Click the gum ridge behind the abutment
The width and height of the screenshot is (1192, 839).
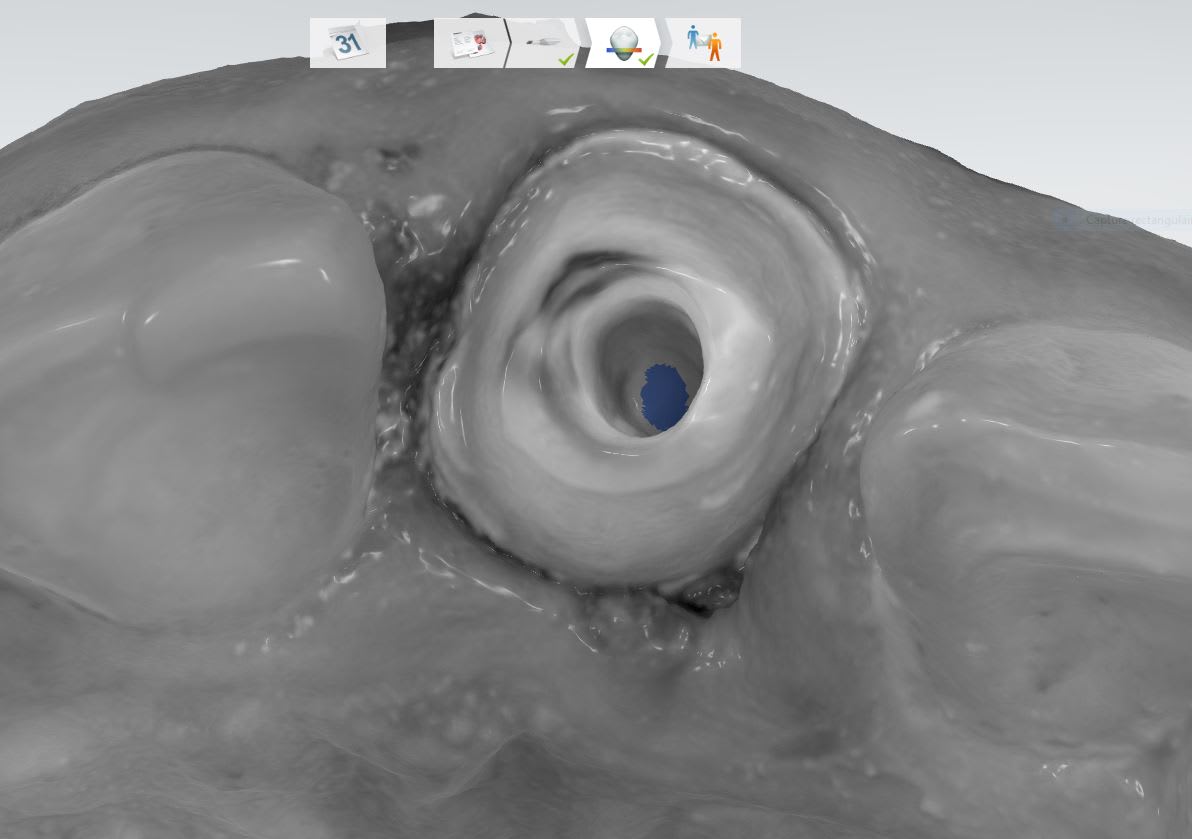click(x=640, y=100)
